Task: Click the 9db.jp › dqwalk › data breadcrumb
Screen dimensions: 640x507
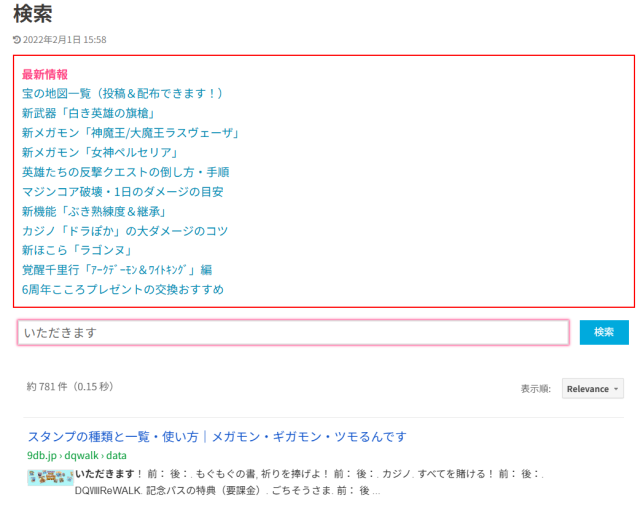Action: click(x=77, y=455)
